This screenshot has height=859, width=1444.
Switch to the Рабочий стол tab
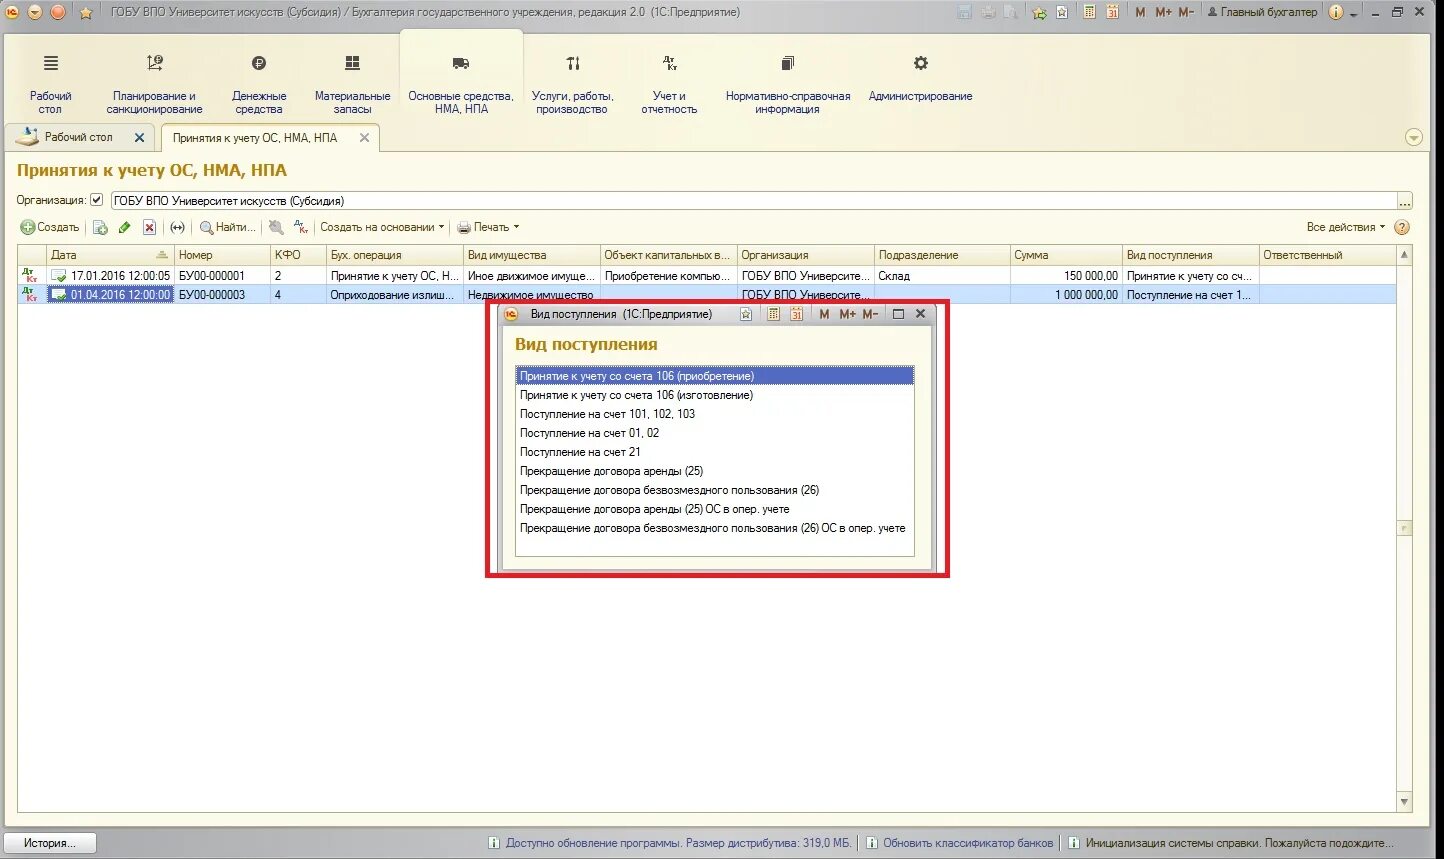(x=78, y=137)
